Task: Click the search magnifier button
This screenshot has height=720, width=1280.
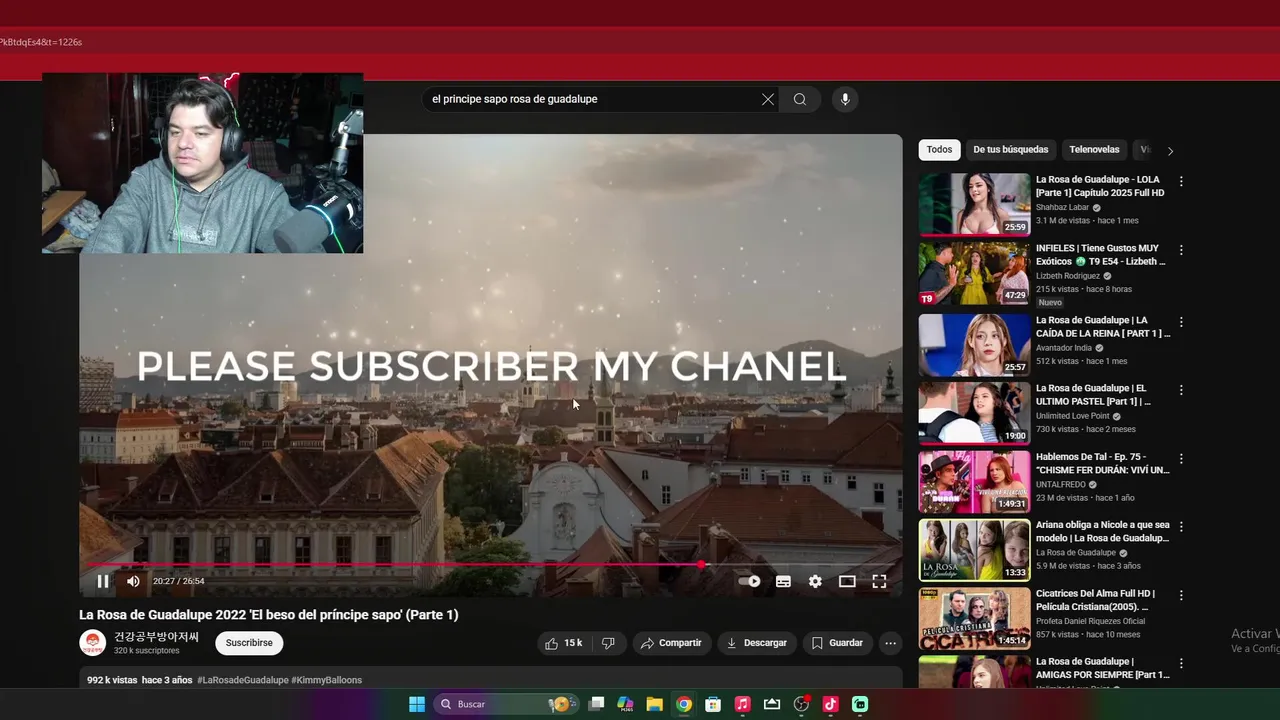Action: pyautogui.click(x=800, y=99)
